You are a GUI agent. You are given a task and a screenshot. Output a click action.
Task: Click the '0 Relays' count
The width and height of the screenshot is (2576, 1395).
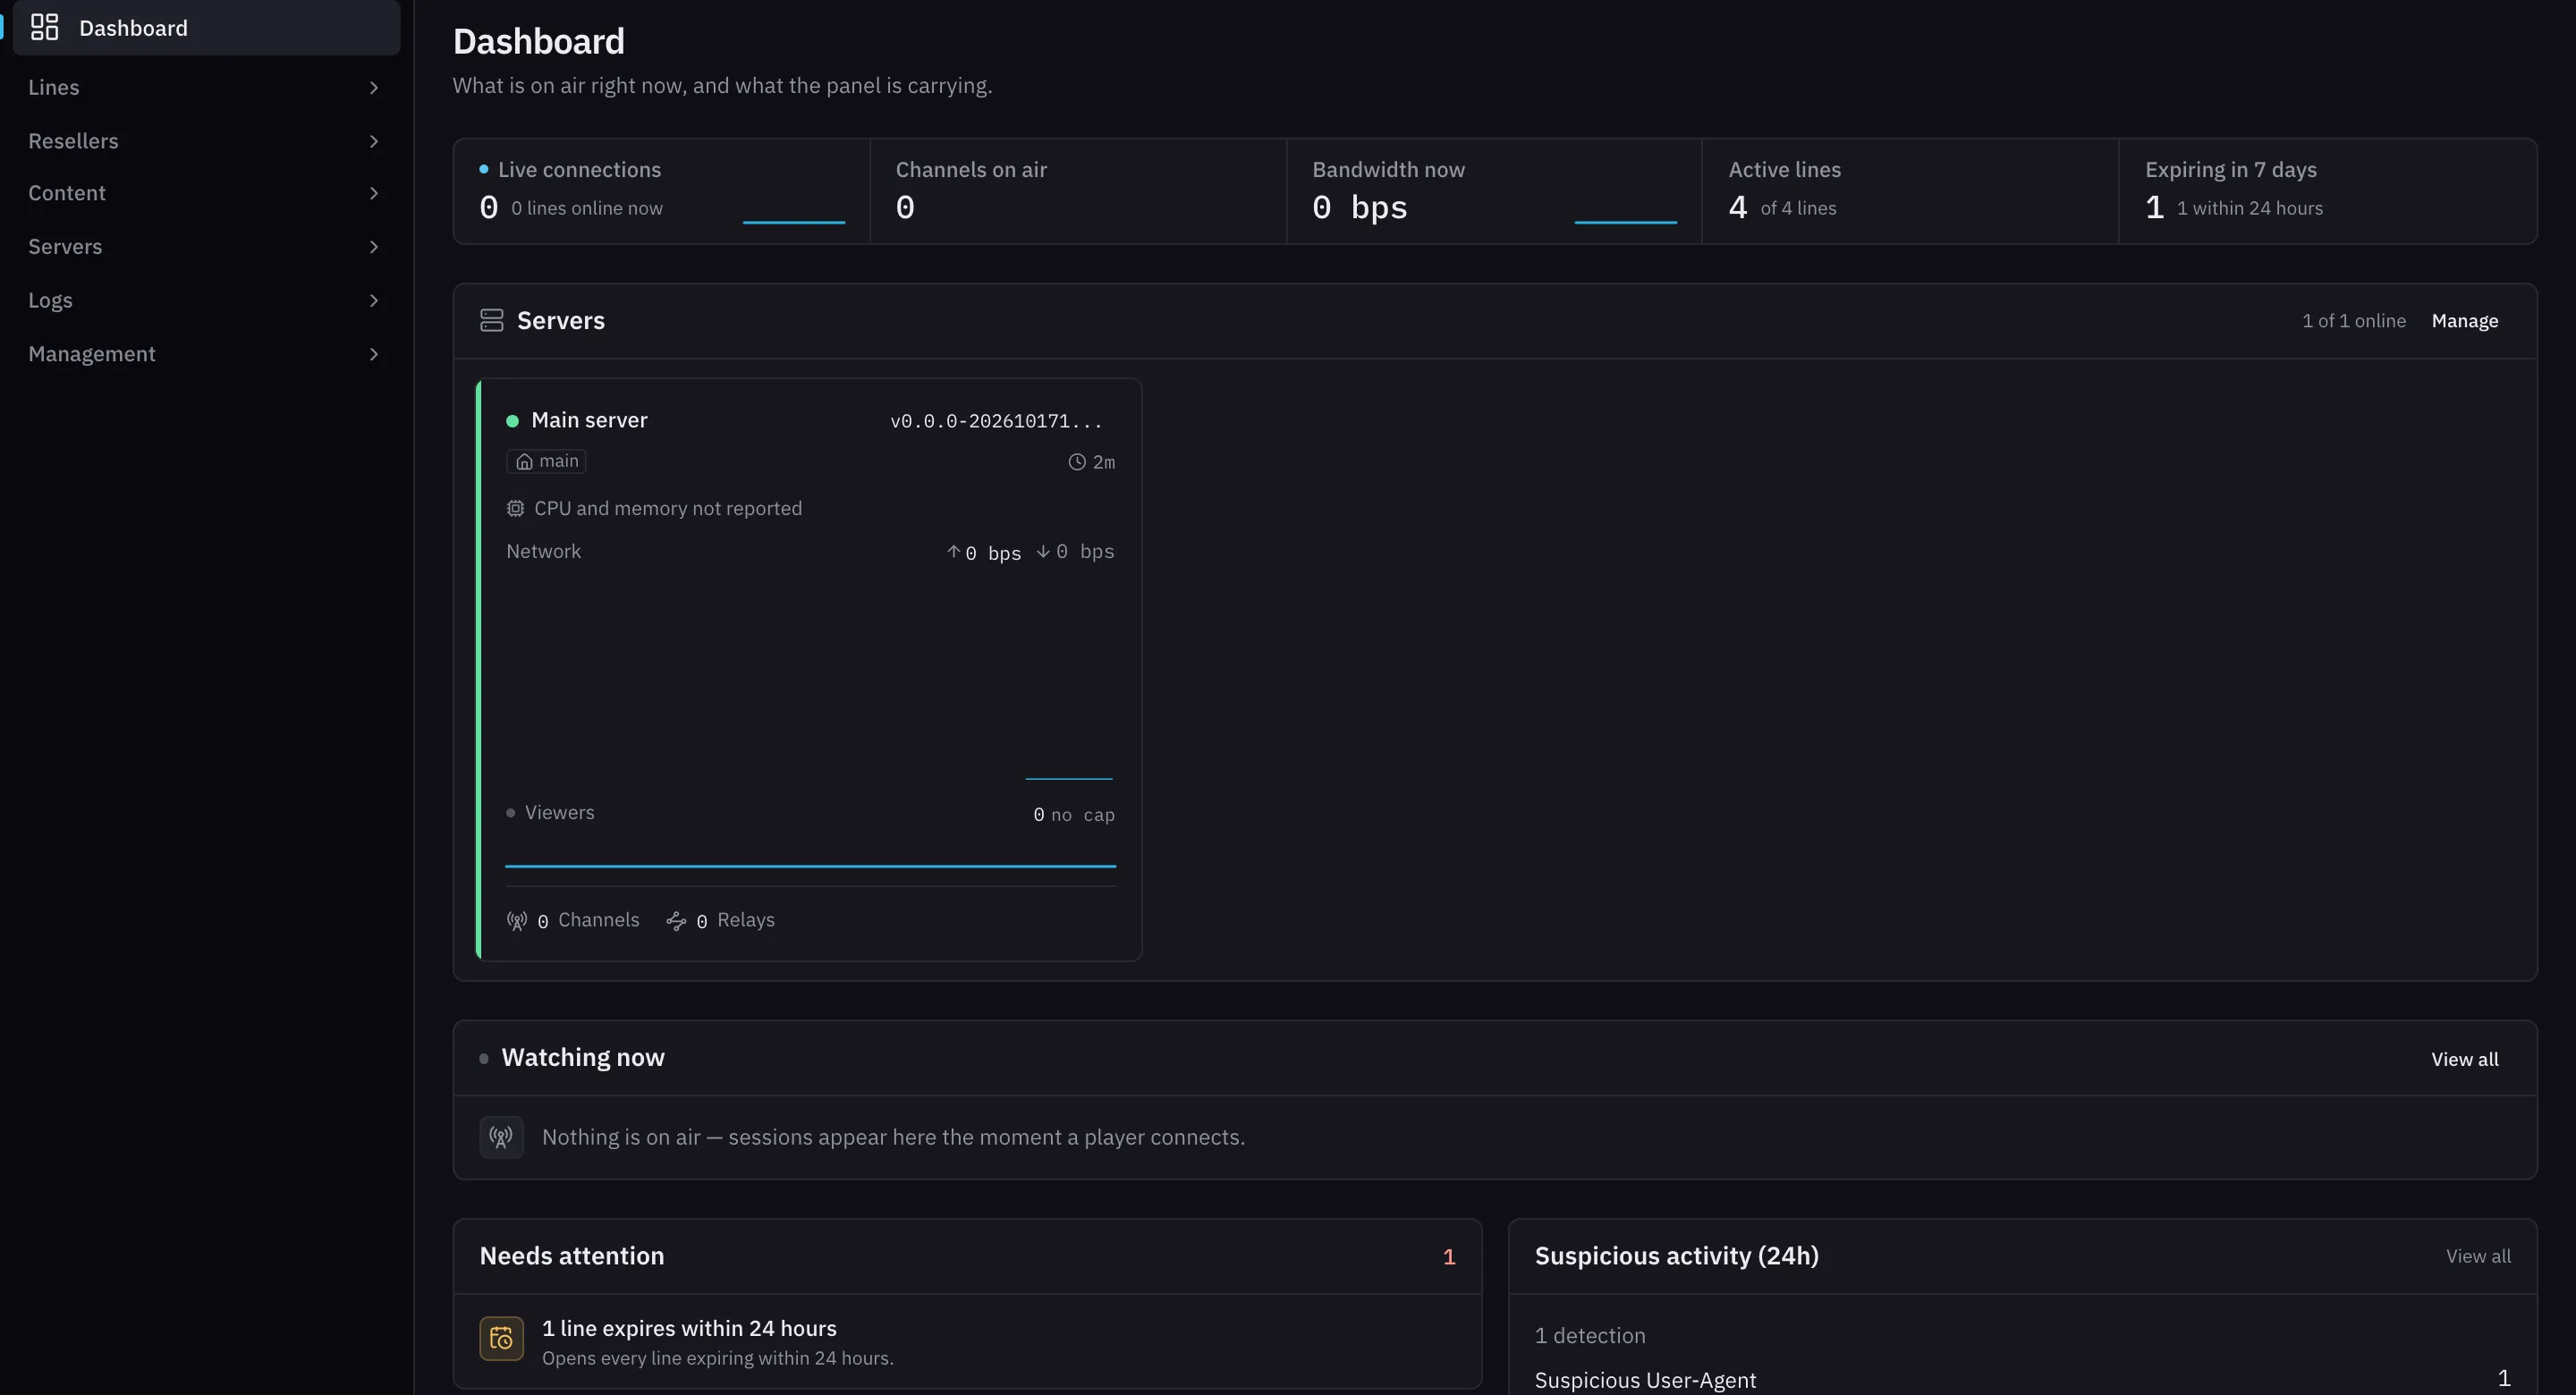(735, 921)
